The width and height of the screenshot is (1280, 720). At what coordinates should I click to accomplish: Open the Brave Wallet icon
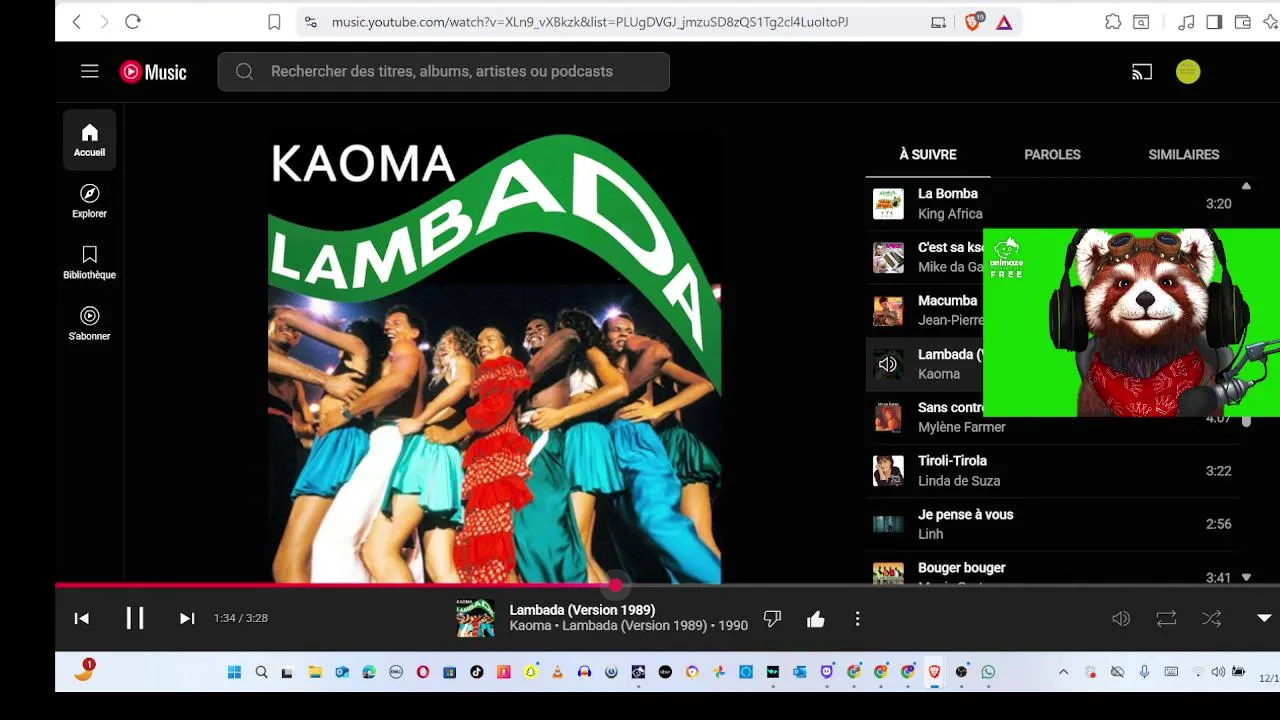tap(1242, 22)
